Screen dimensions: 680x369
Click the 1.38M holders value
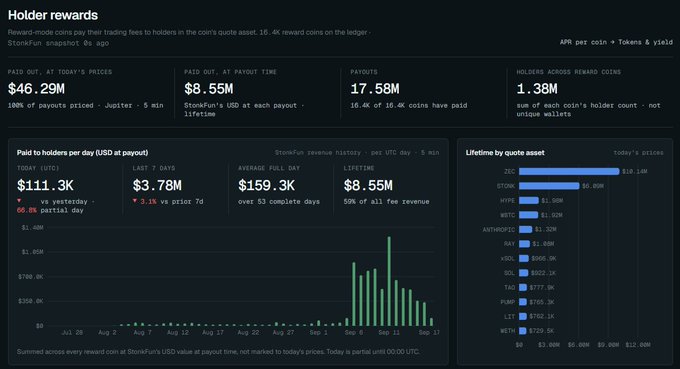[537, 89]
